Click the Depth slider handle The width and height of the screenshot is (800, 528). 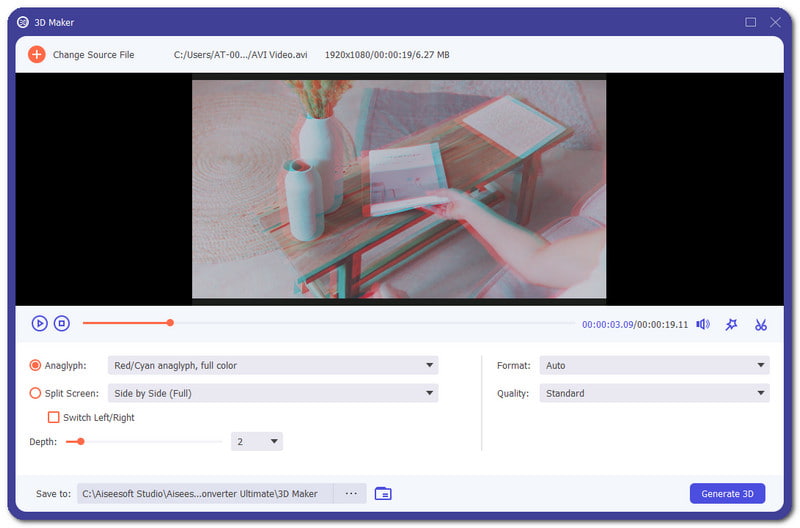tap(81, 441)
